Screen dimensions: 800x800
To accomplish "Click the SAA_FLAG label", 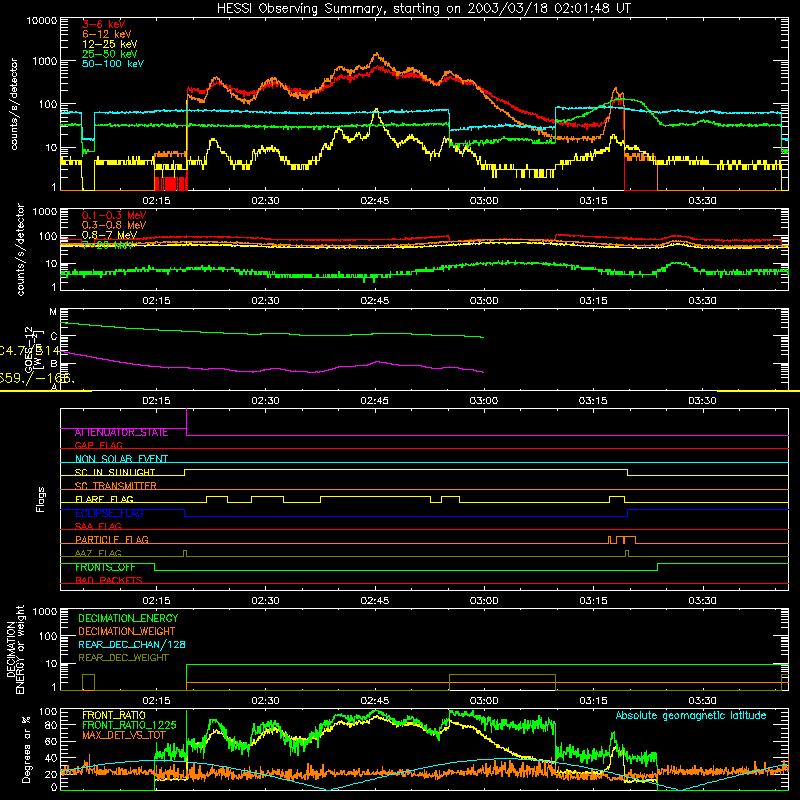I will point(98,526).
